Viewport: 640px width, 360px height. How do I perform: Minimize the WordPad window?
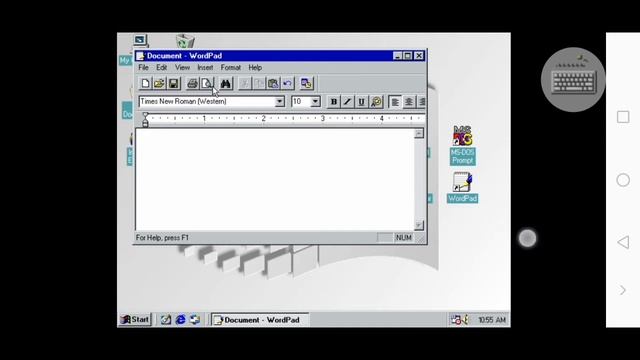[398, 56]
